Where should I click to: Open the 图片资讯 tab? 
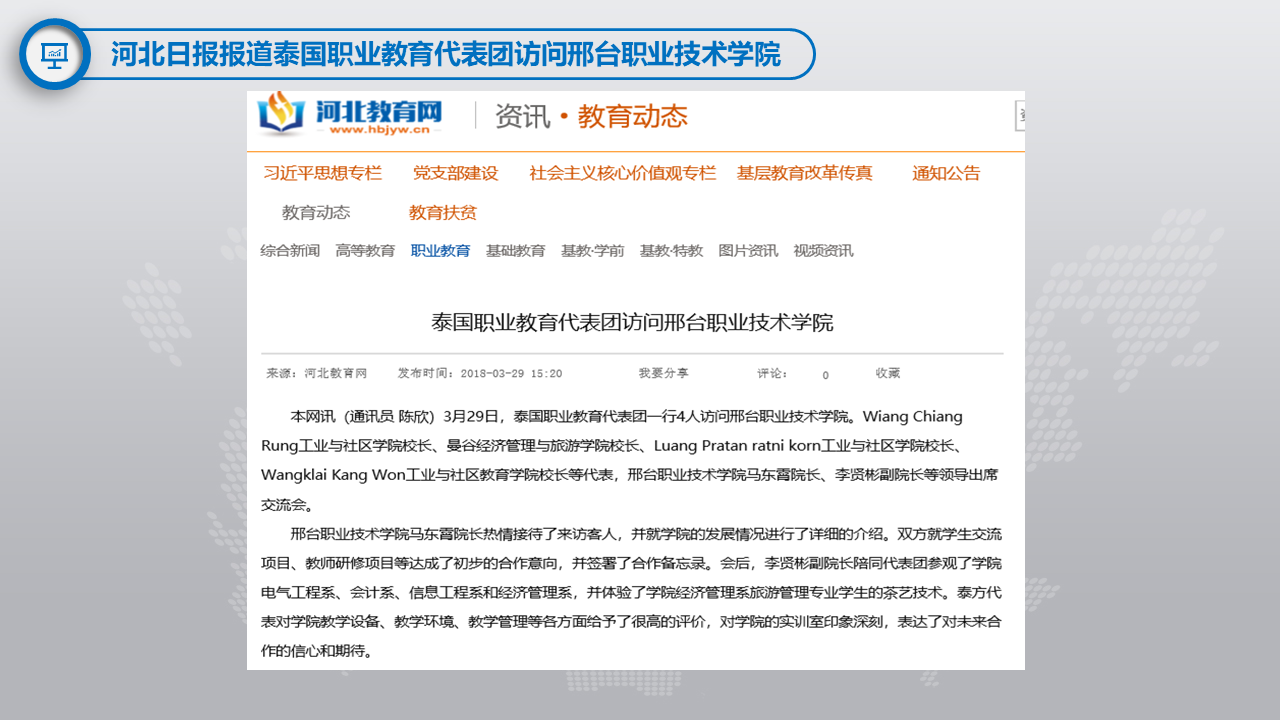(x=748, y=251)
